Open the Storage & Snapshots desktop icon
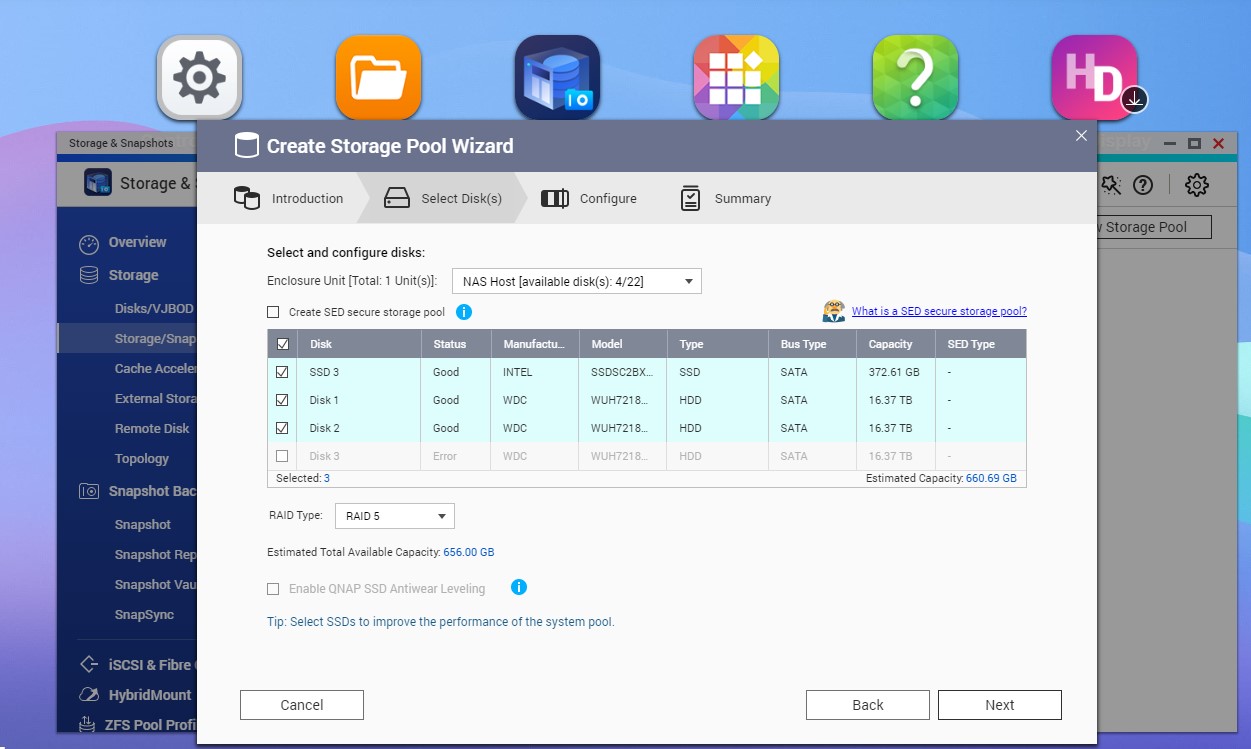 point(557,78)
